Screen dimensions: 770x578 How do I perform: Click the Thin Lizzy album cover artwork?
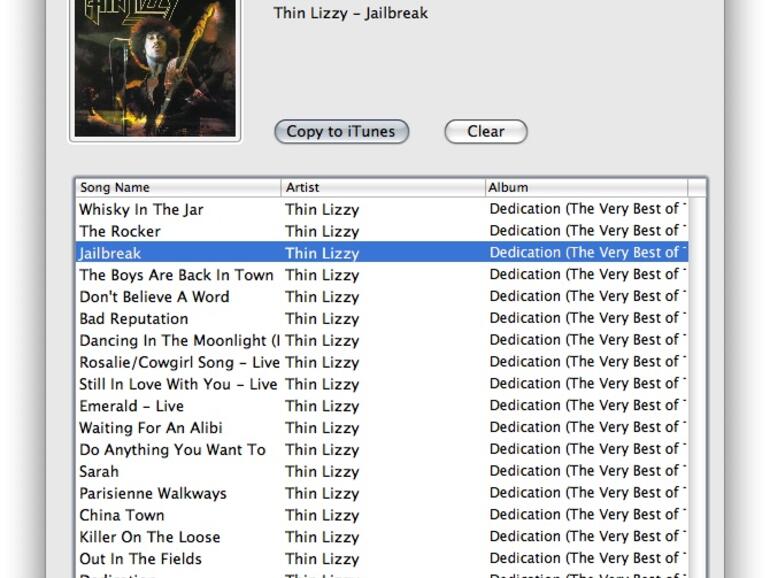[155, 68]
